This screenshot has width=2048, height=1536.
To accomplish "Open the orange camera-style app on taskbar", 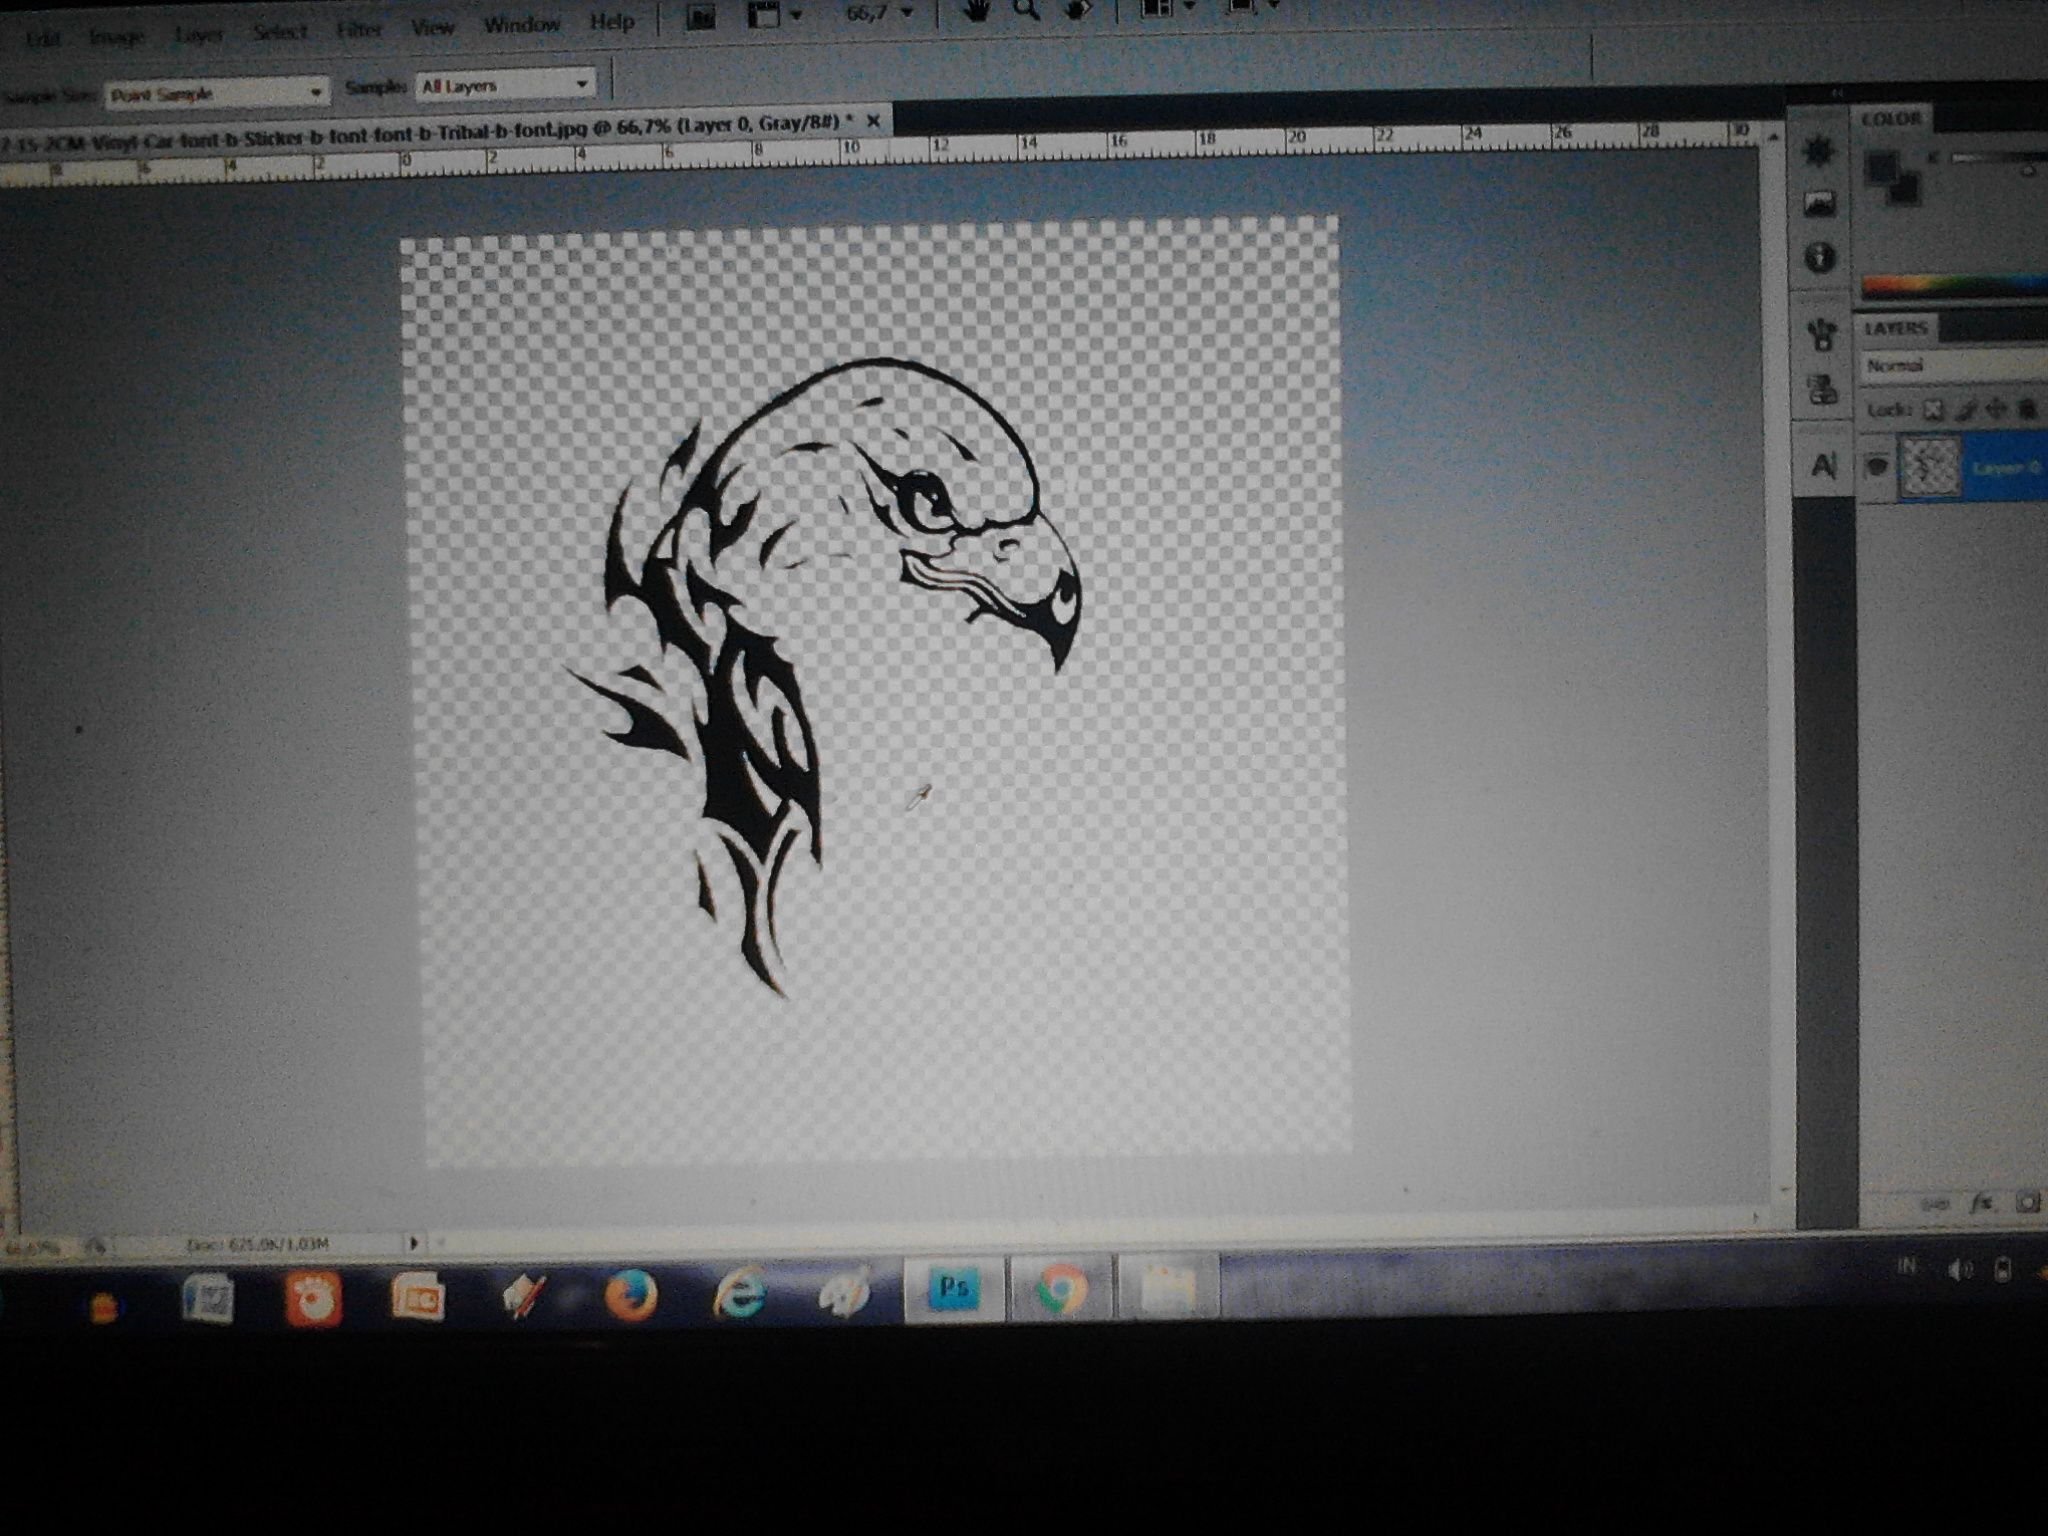I will point(313,1300).
